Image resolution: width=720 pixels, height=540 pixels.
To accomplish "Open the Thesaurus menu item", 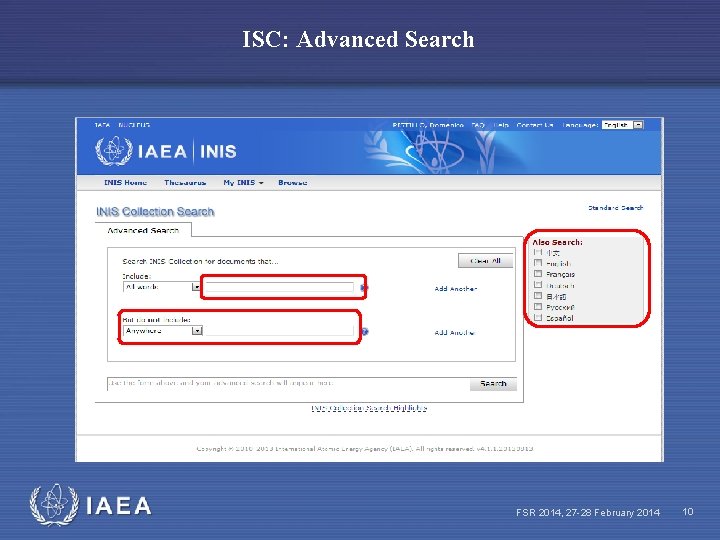I will pyautogui.click(x=185, y=183).
